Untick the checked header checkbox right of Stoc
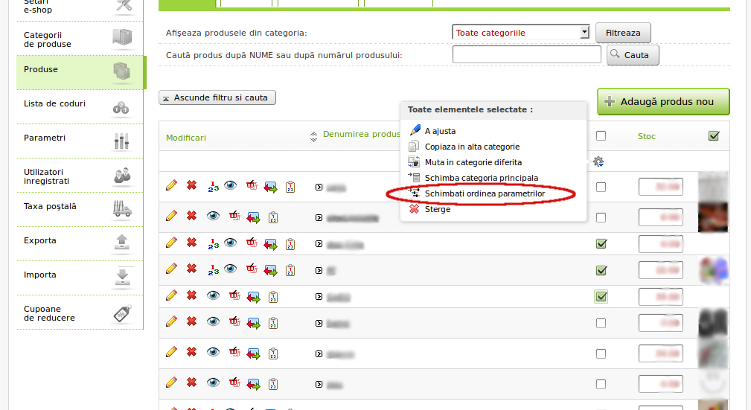The image size is (751, 410). [714, 136]
